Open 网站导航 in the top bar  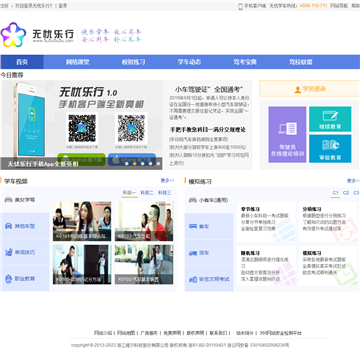(339, 6)
